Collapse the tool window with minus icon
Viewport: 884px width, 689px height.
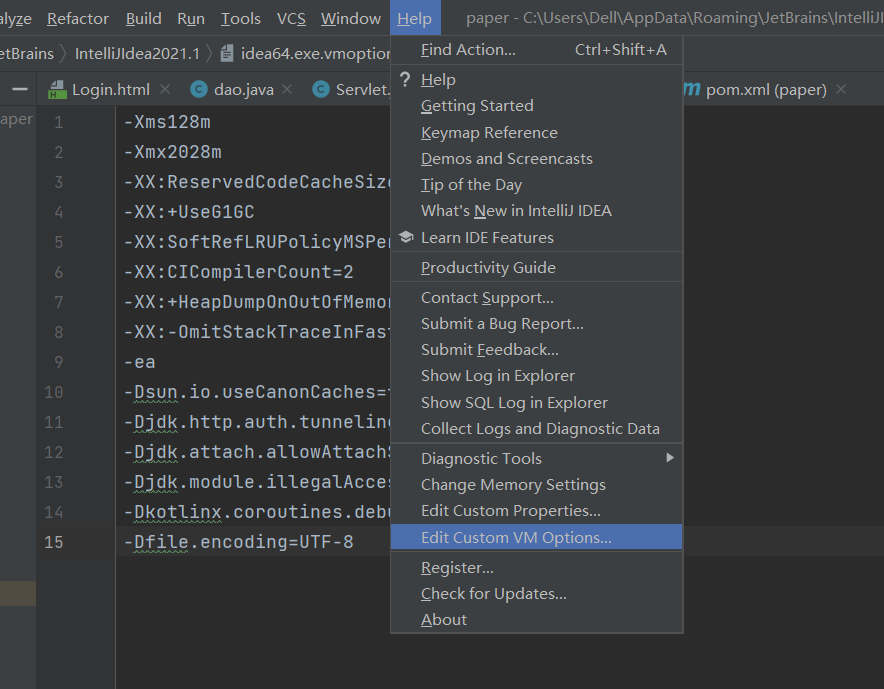[20, 89]
